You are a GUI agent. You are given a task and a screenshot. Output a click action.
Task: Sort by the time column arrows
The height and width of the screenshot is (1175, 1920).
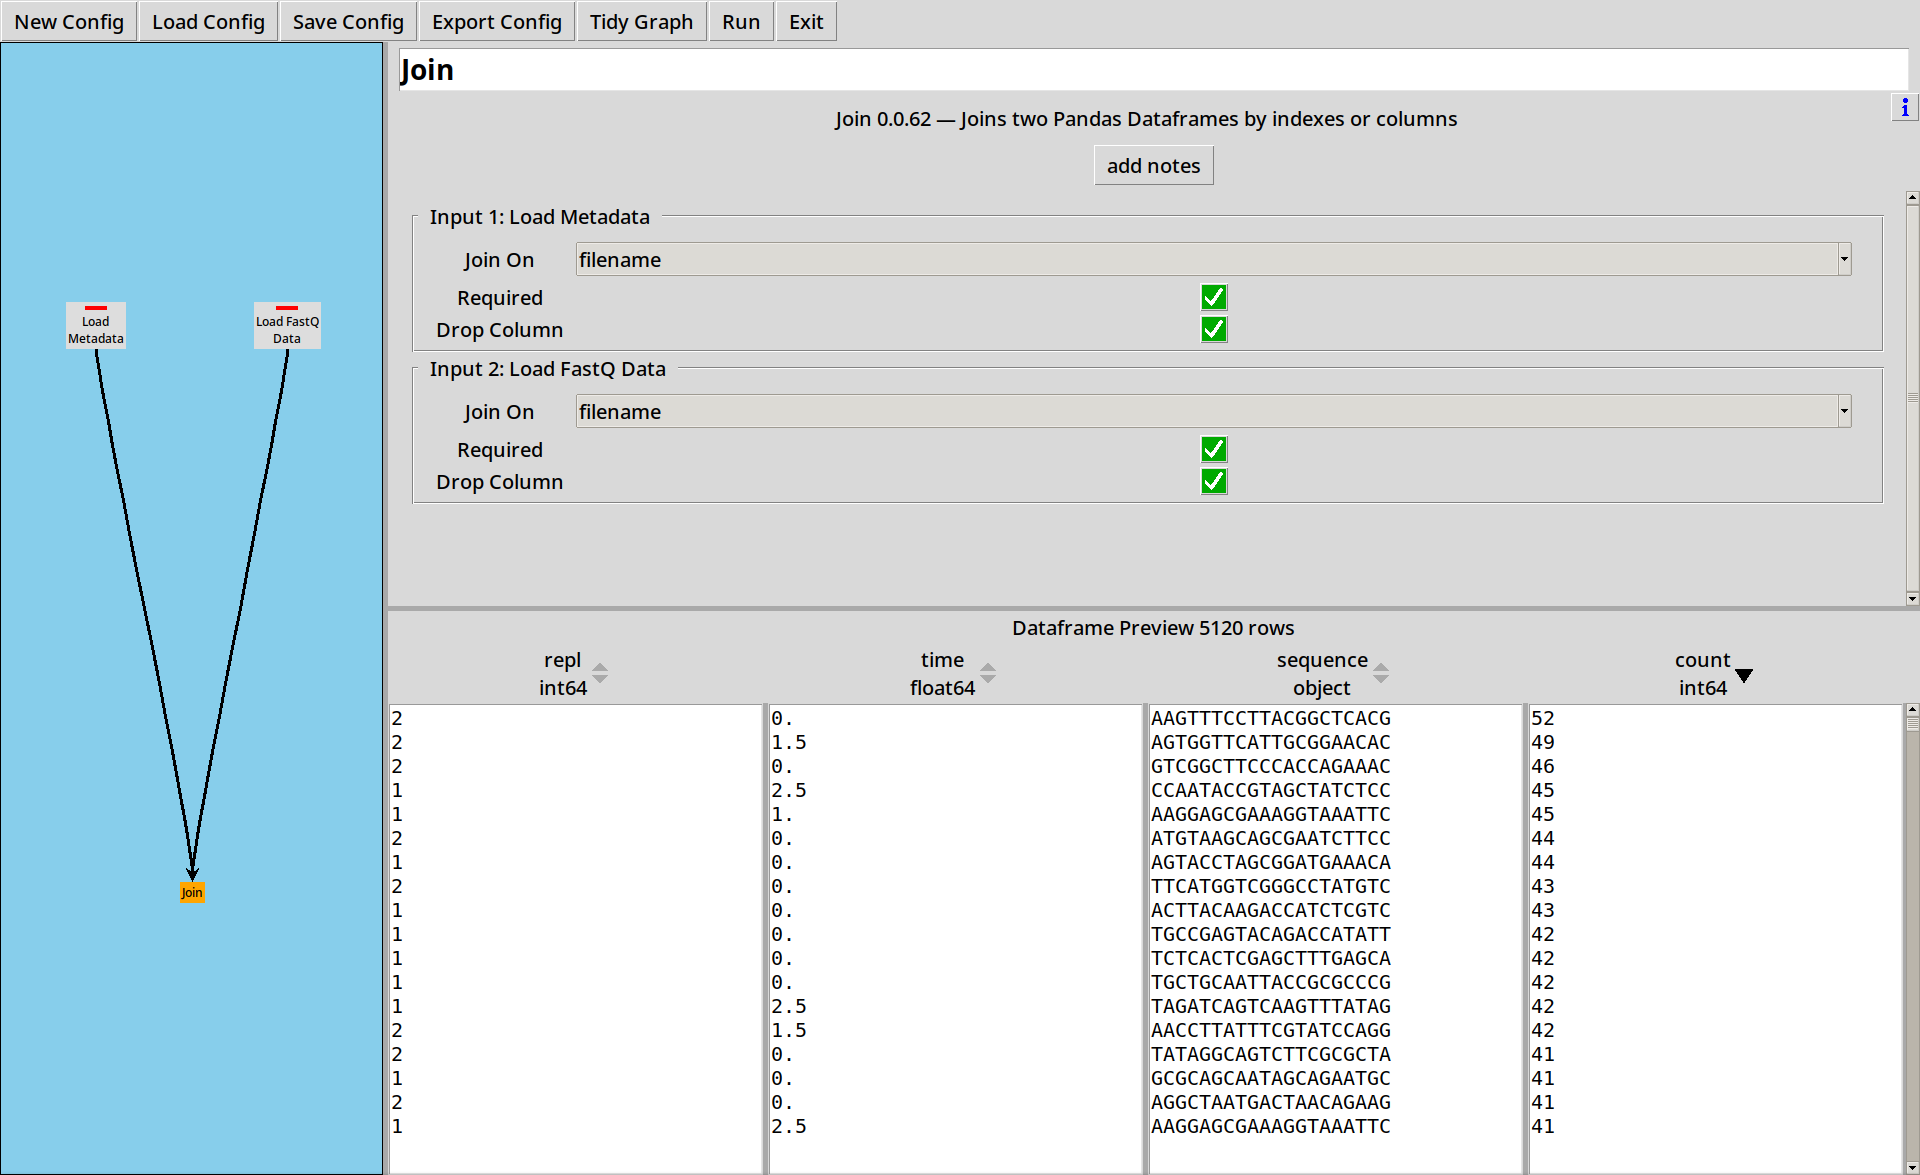(x=988, y=673)
